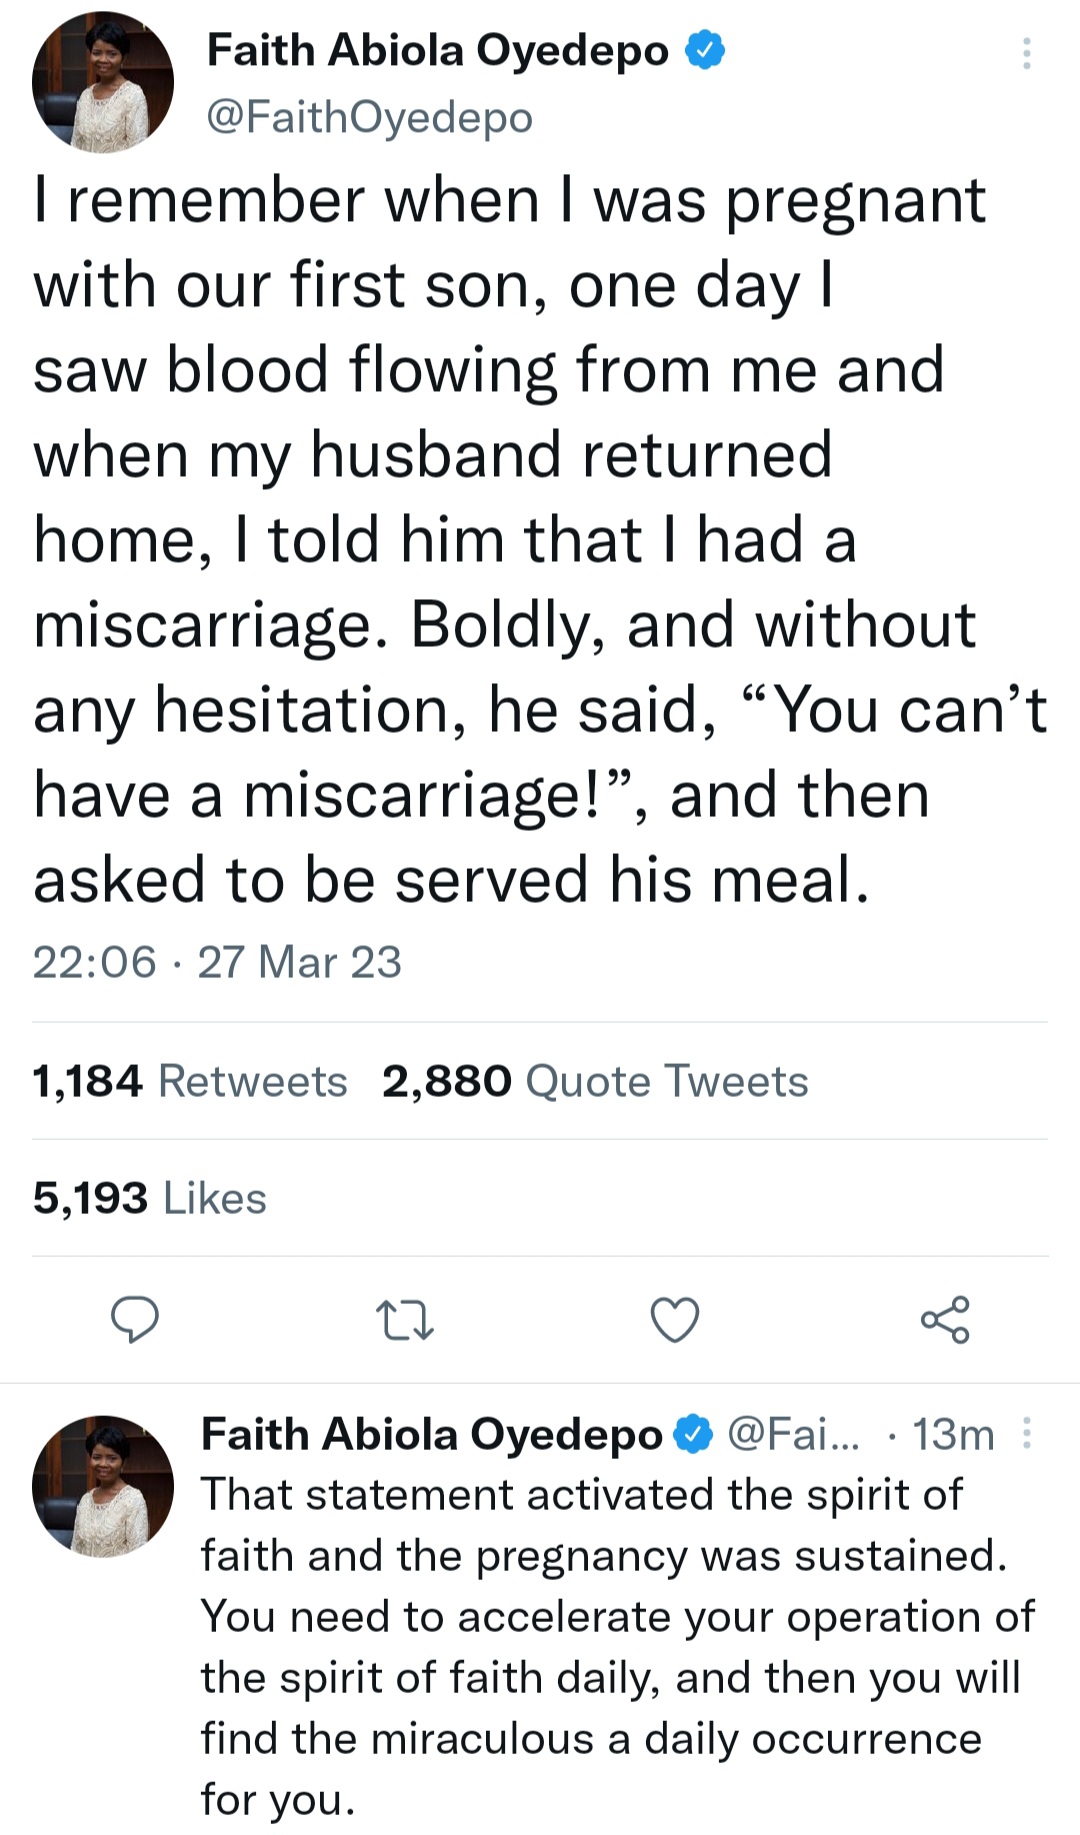
Task: Open the main tweet's three-dot menu
Action: tap(1026, 53)
